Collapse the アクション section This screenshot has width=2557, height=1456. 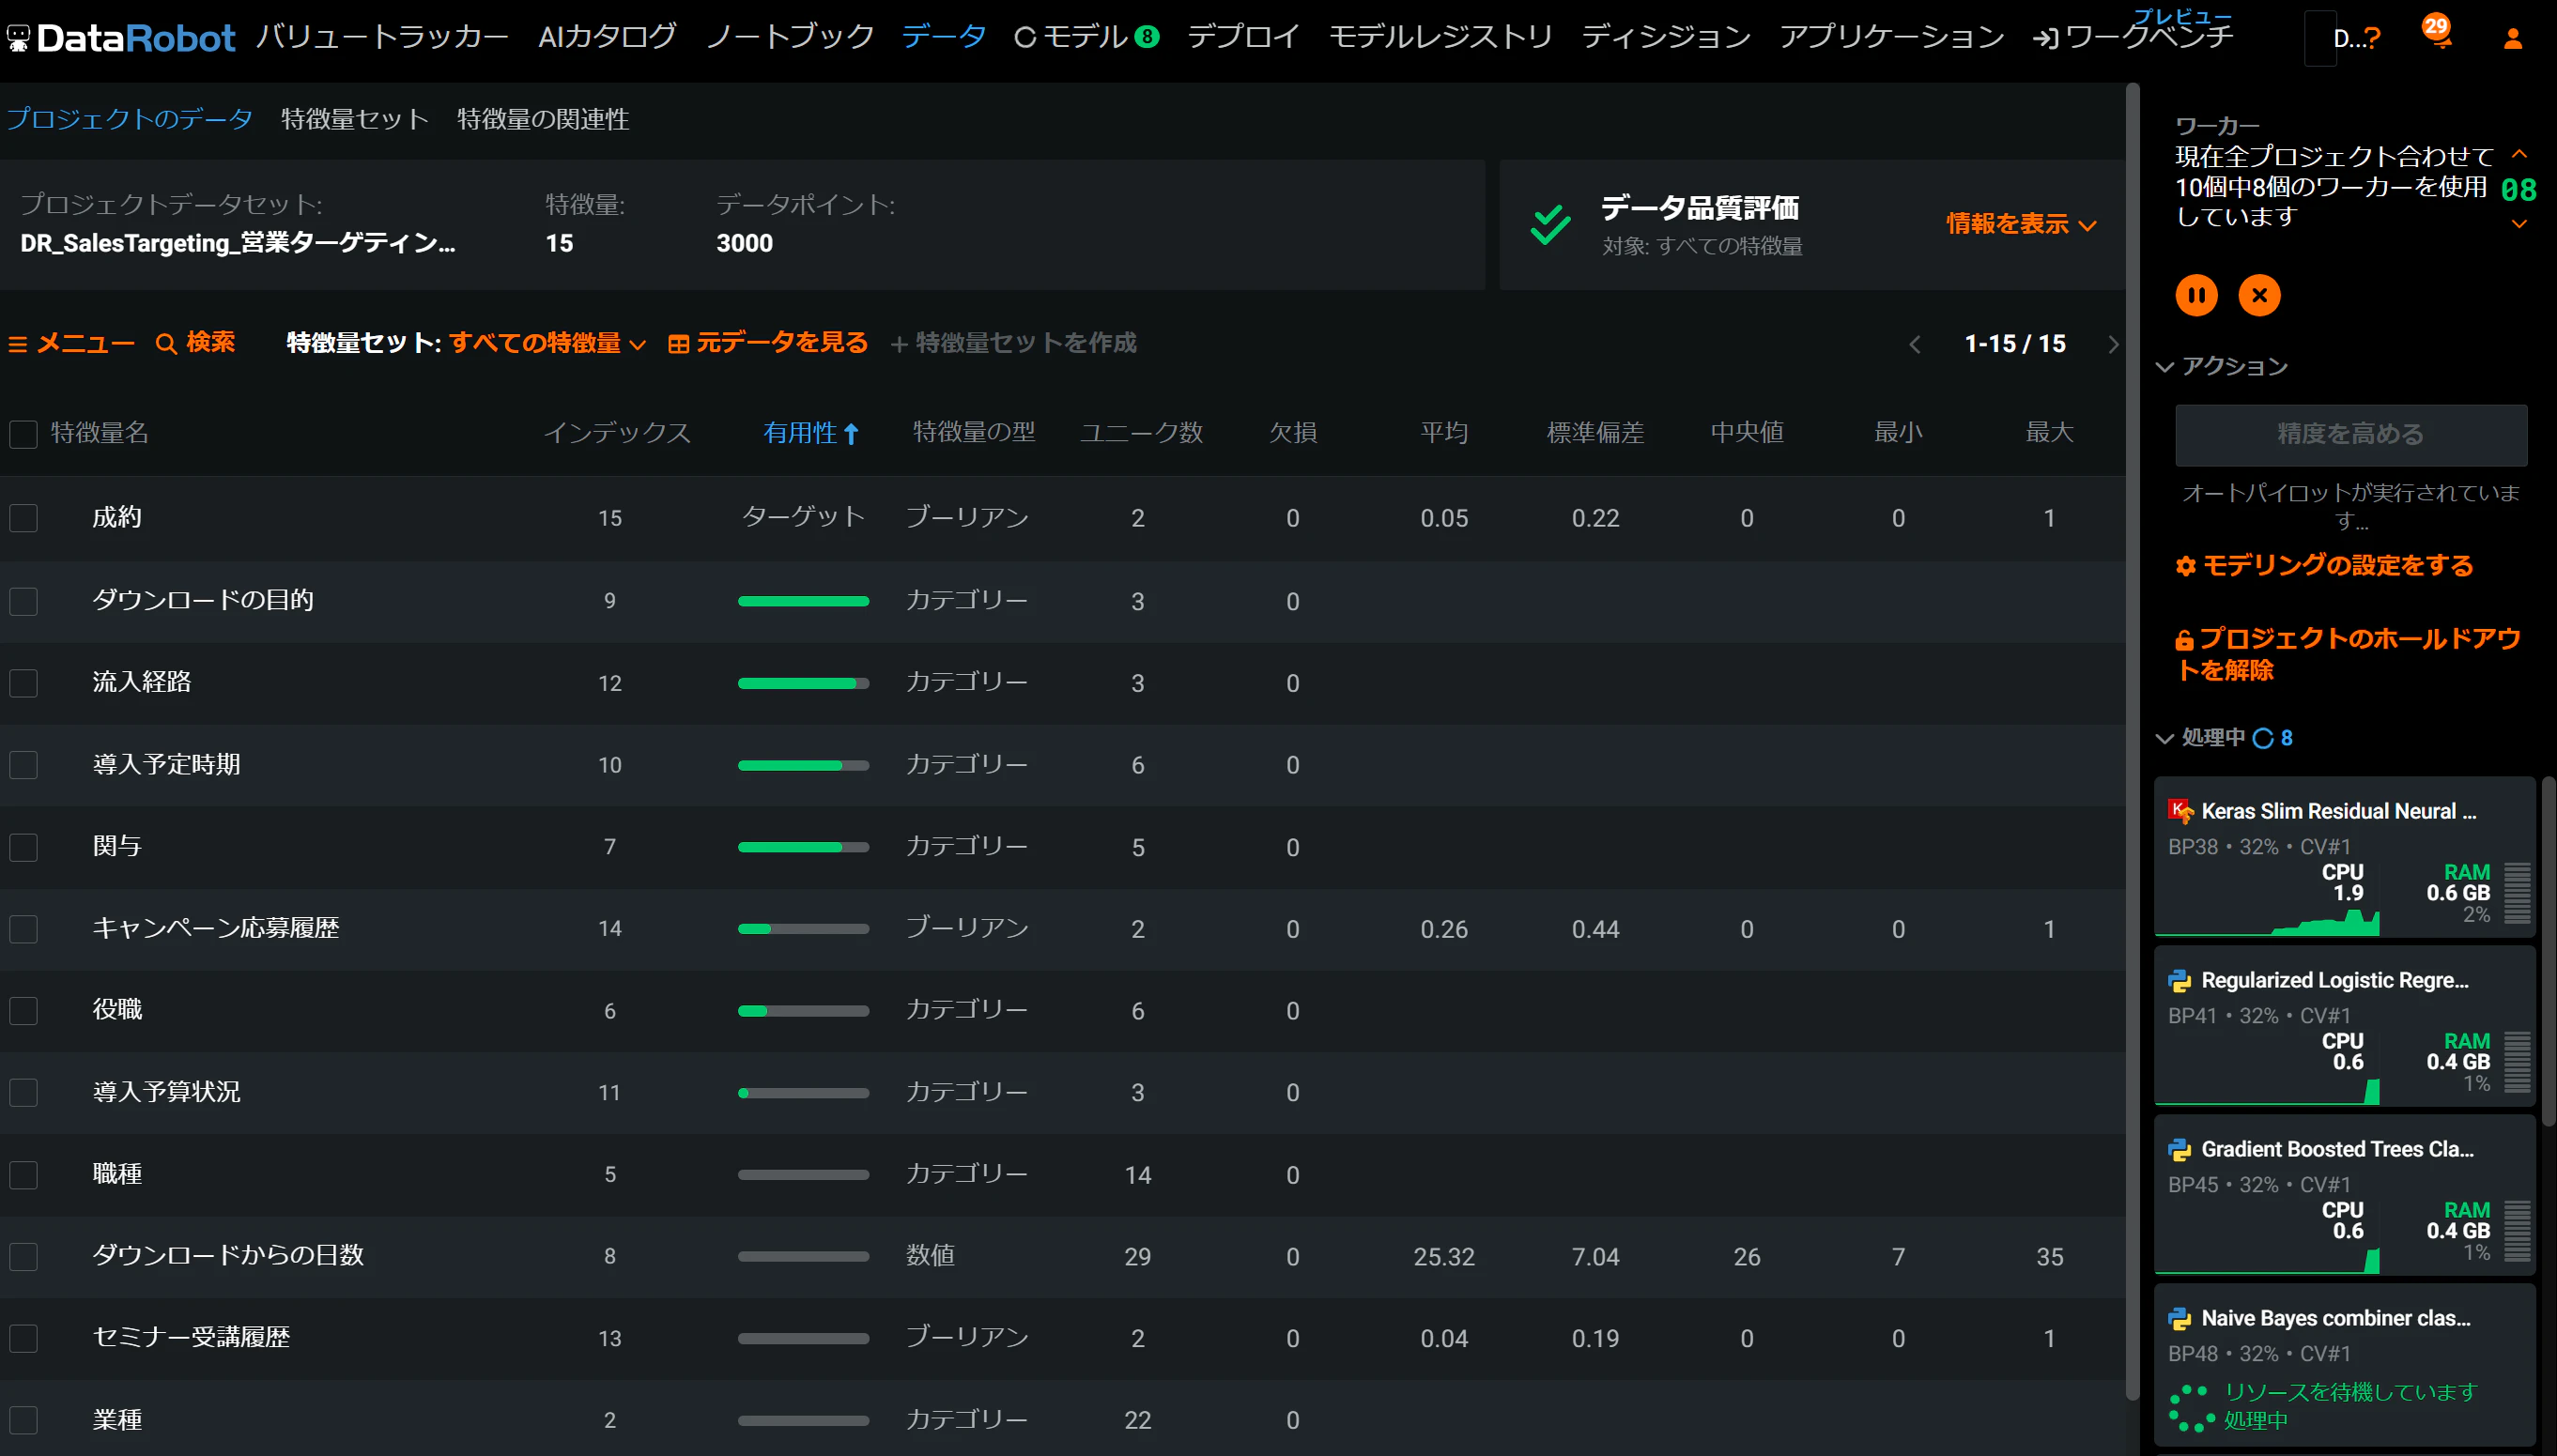pos(2221,367)
